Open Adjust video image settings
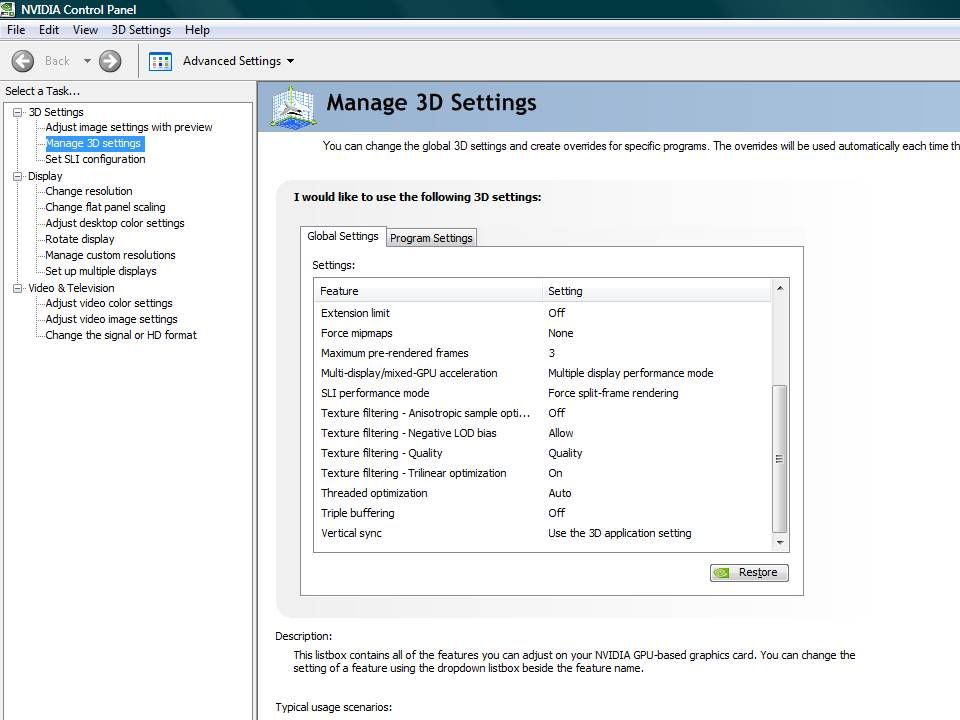Viewport: 960px width, 720px height. tap(111, 319)
